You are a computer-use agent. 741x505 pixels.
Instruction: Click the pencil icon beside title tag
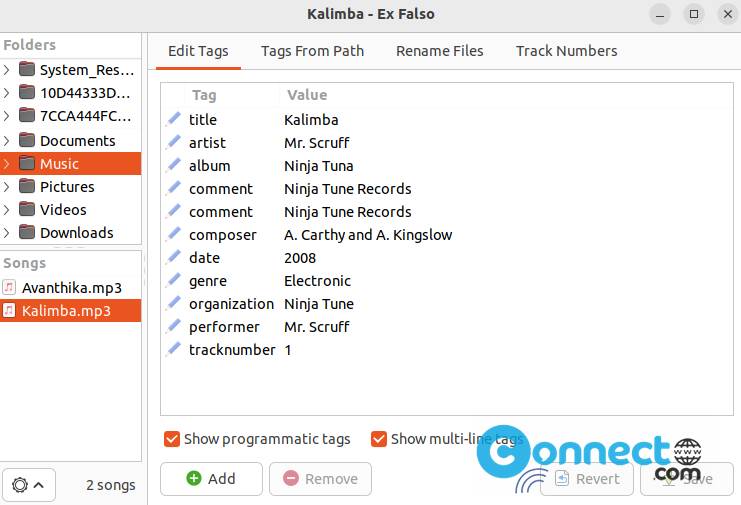coord(173,119)
